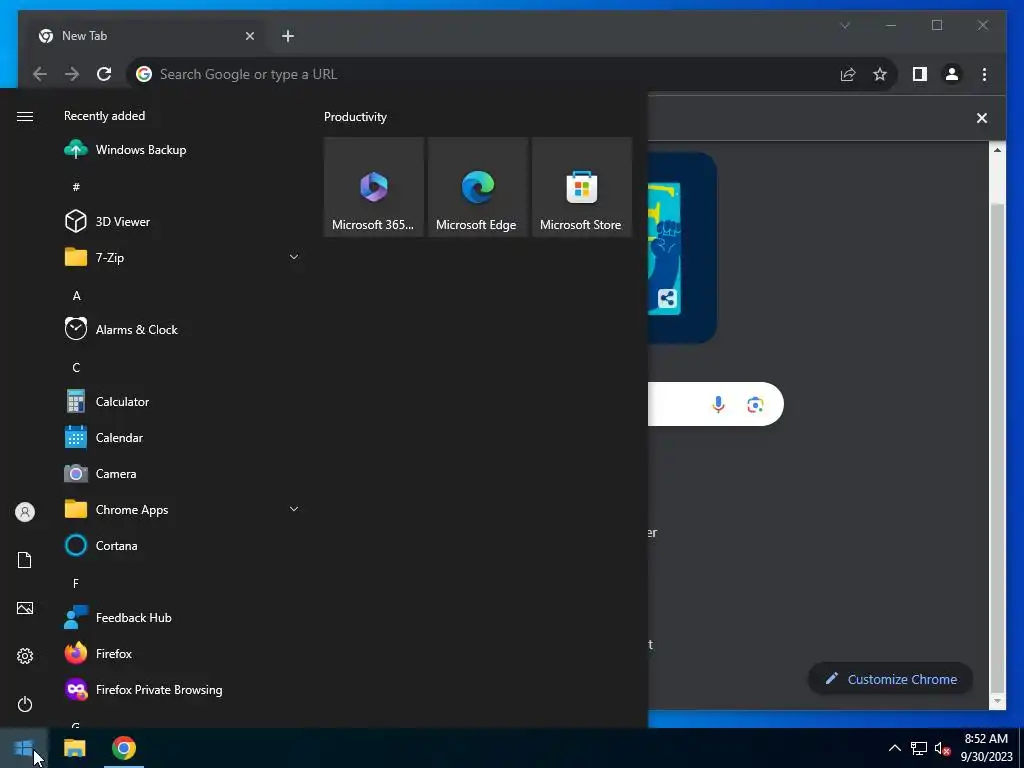Close the New Tab tab

coord(249,36)
